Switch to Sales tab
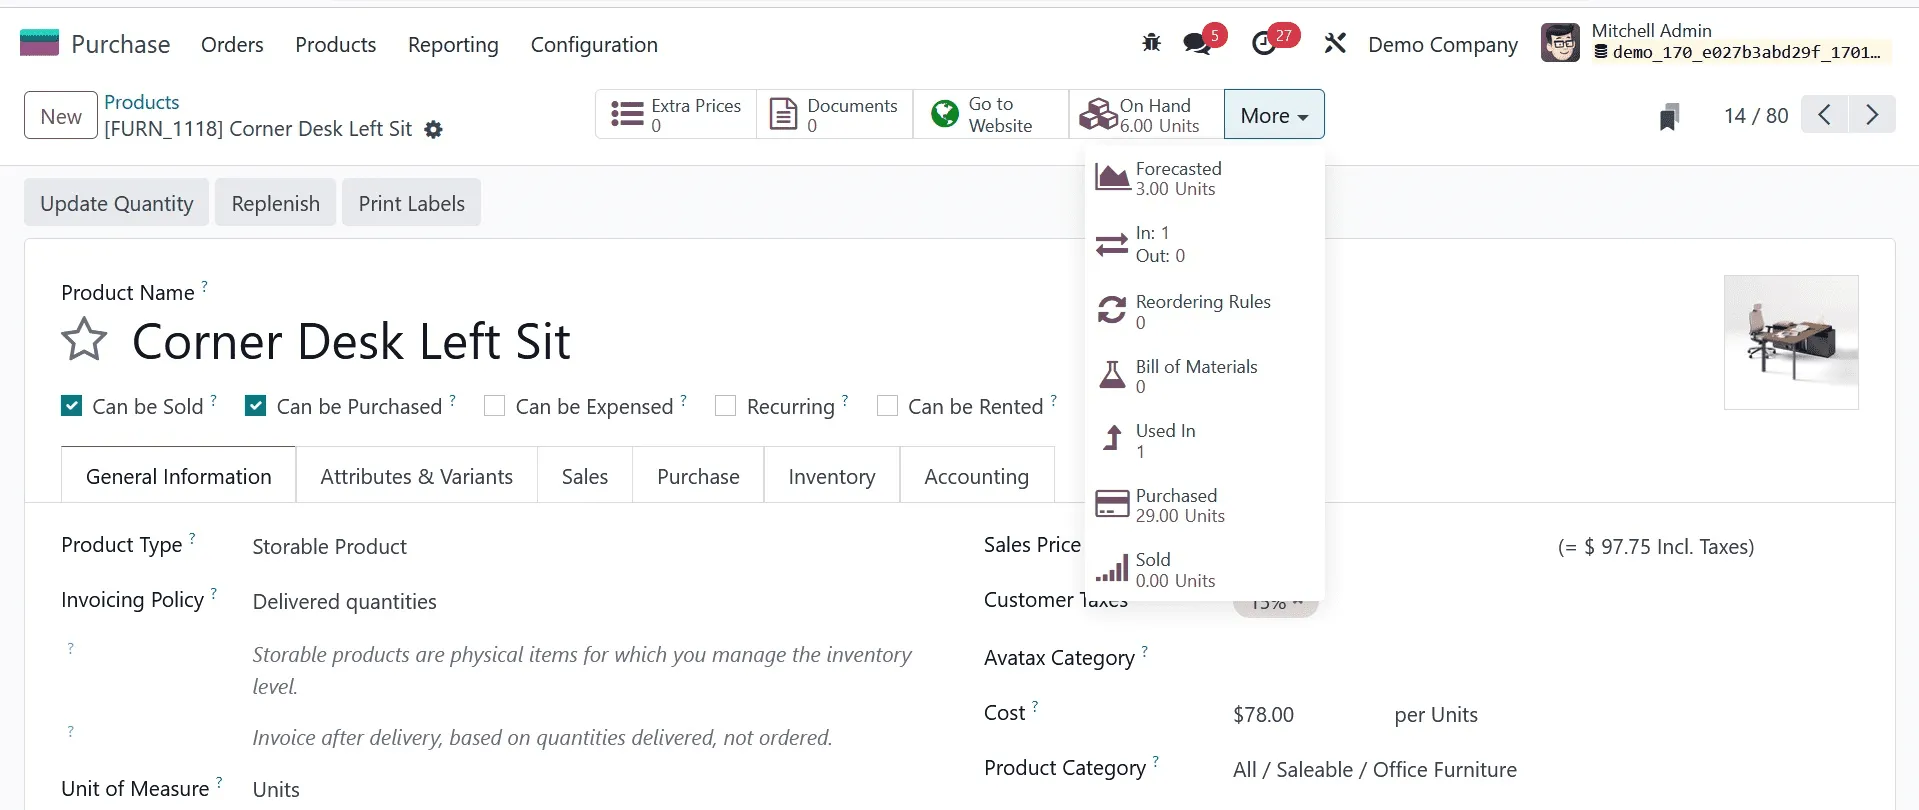Screen dimensions: 1919x810 click(x=585, y=476)
